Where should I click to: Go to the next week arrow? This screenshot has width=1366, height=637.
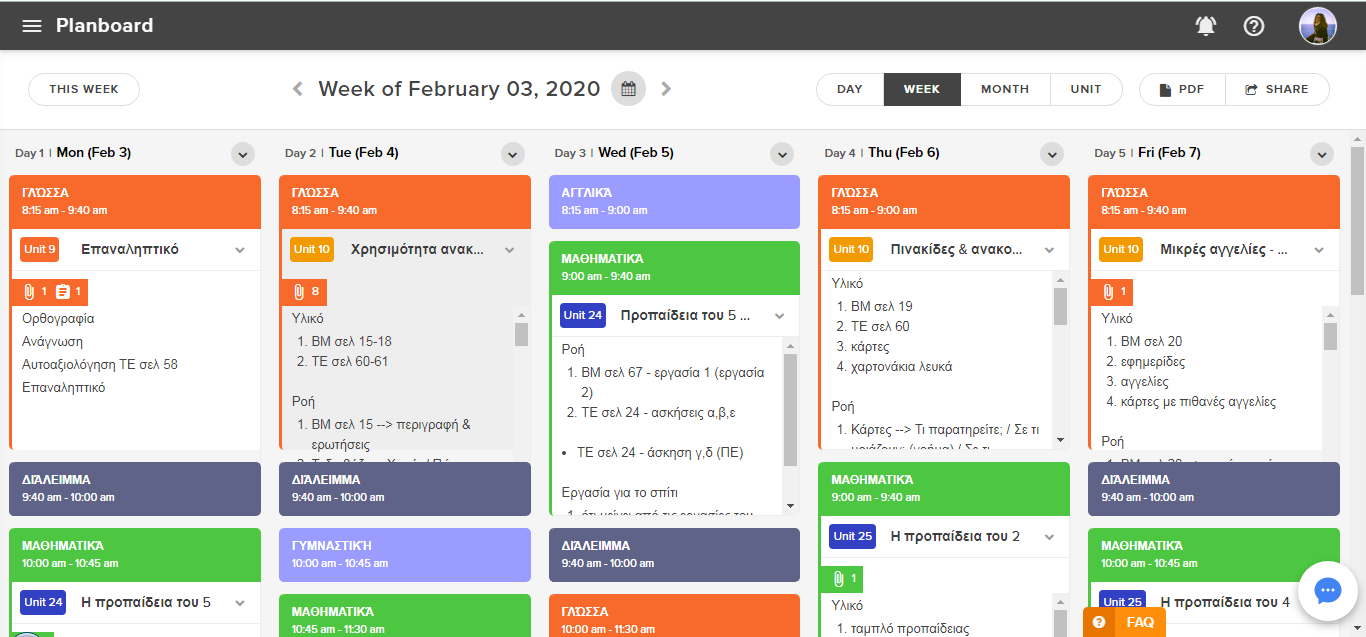(666, 89)
